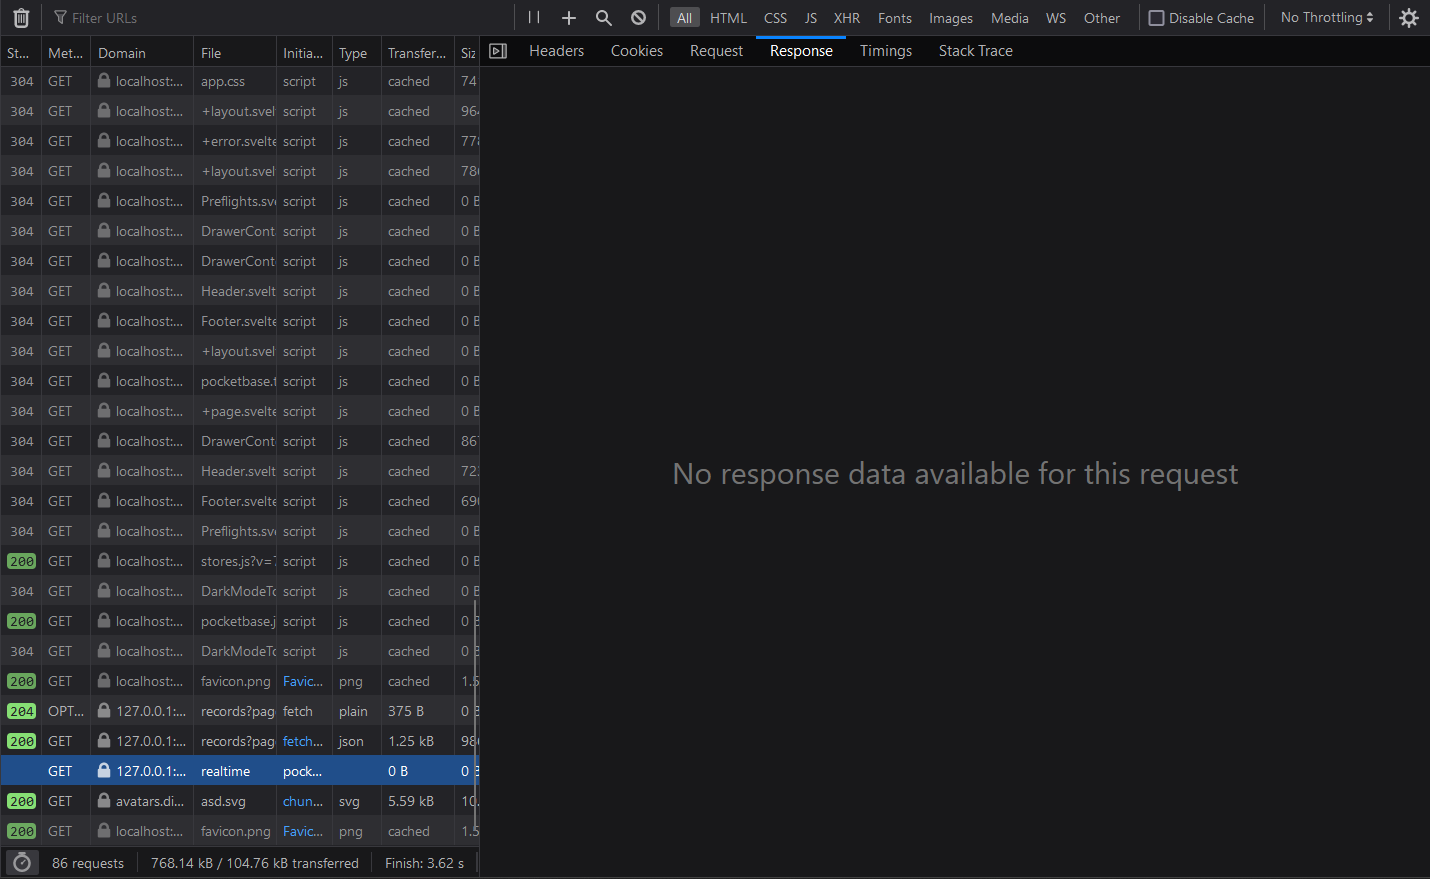Click the 204 status badge
1430x879 pixels.
coord(22,711)
